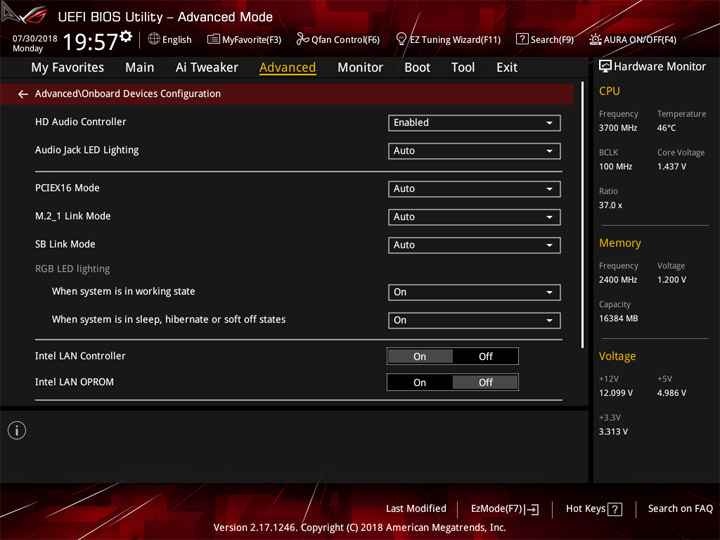
Task: Click the memory capacity 16384 MB
Action: coord(618,319)
